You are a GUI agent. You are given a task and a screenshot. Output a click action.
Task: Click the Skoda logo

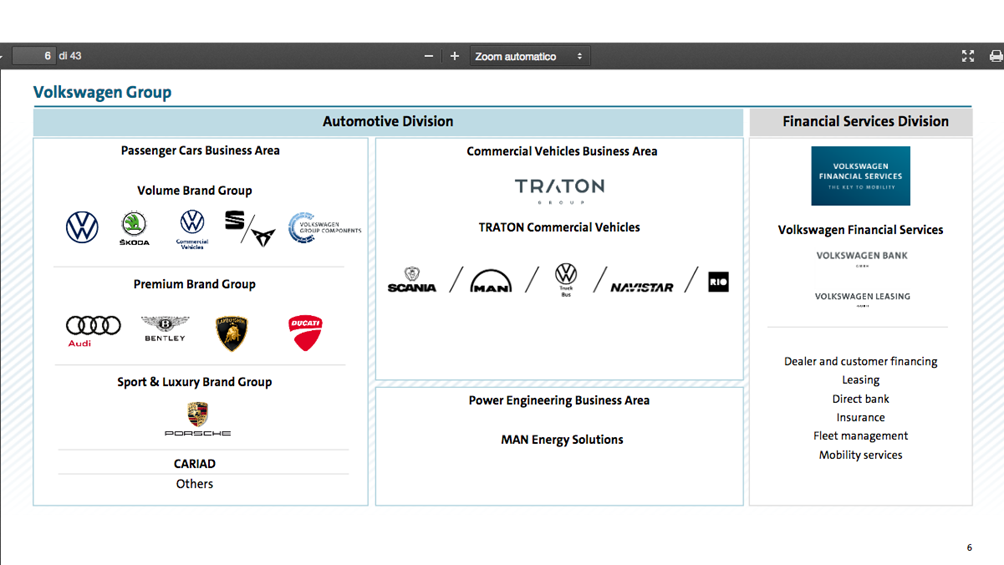134,229
